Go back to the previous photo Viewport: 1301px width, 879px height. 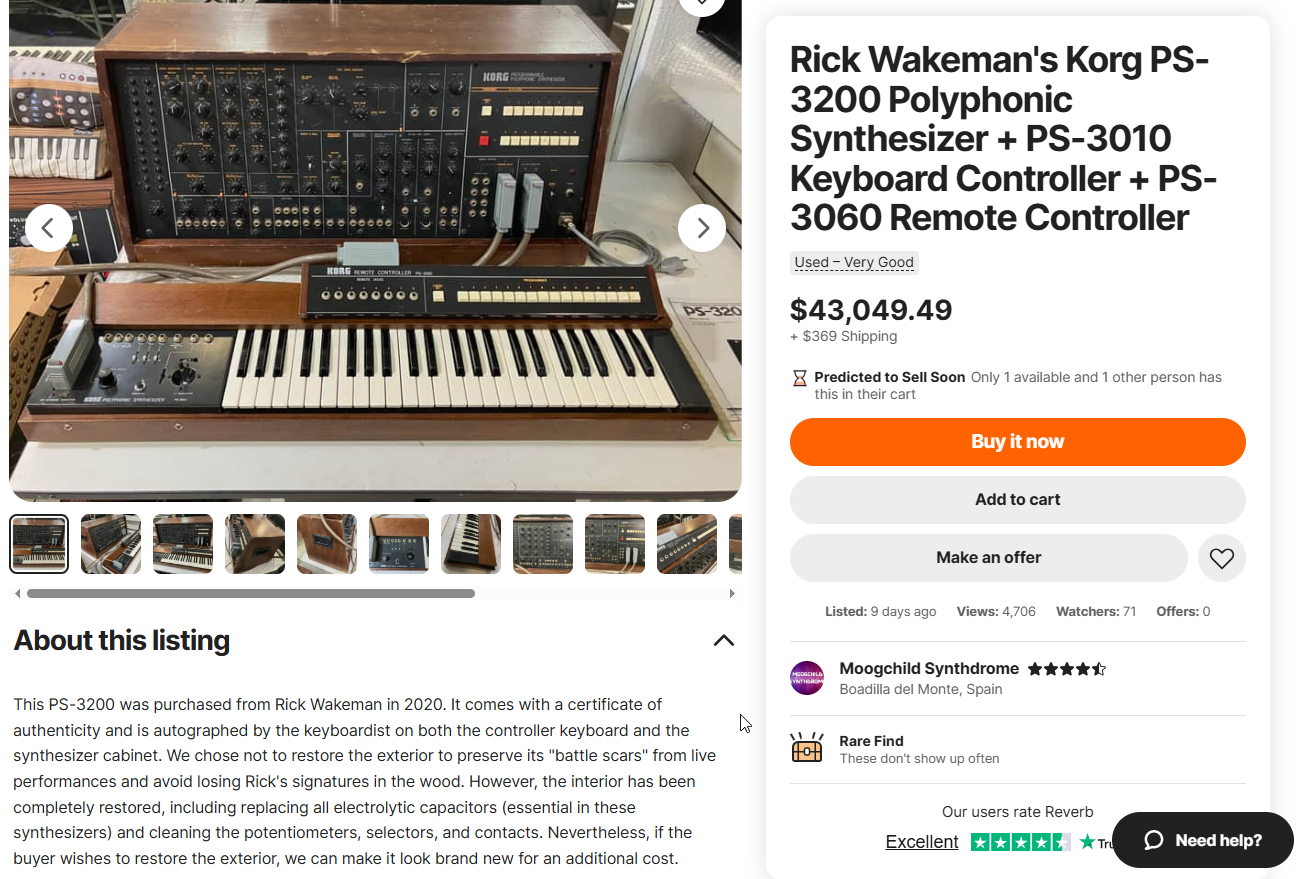click(x=49, y=228)
